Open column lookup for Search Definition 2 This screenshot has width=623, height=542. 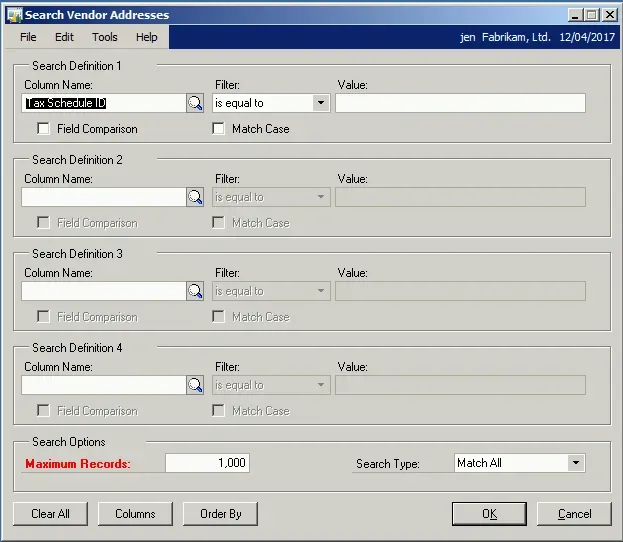[x=195, y=197]
